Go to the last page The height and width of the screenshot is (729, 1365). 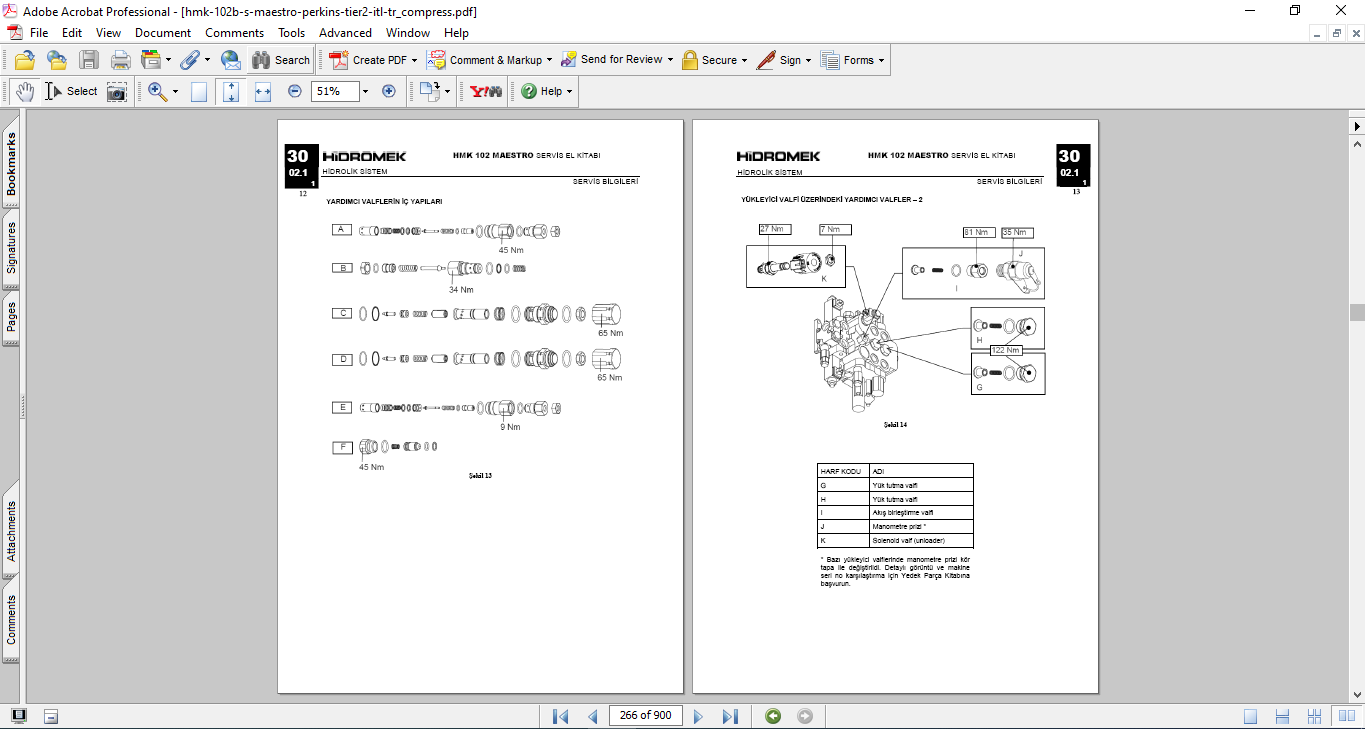[730, 716]
